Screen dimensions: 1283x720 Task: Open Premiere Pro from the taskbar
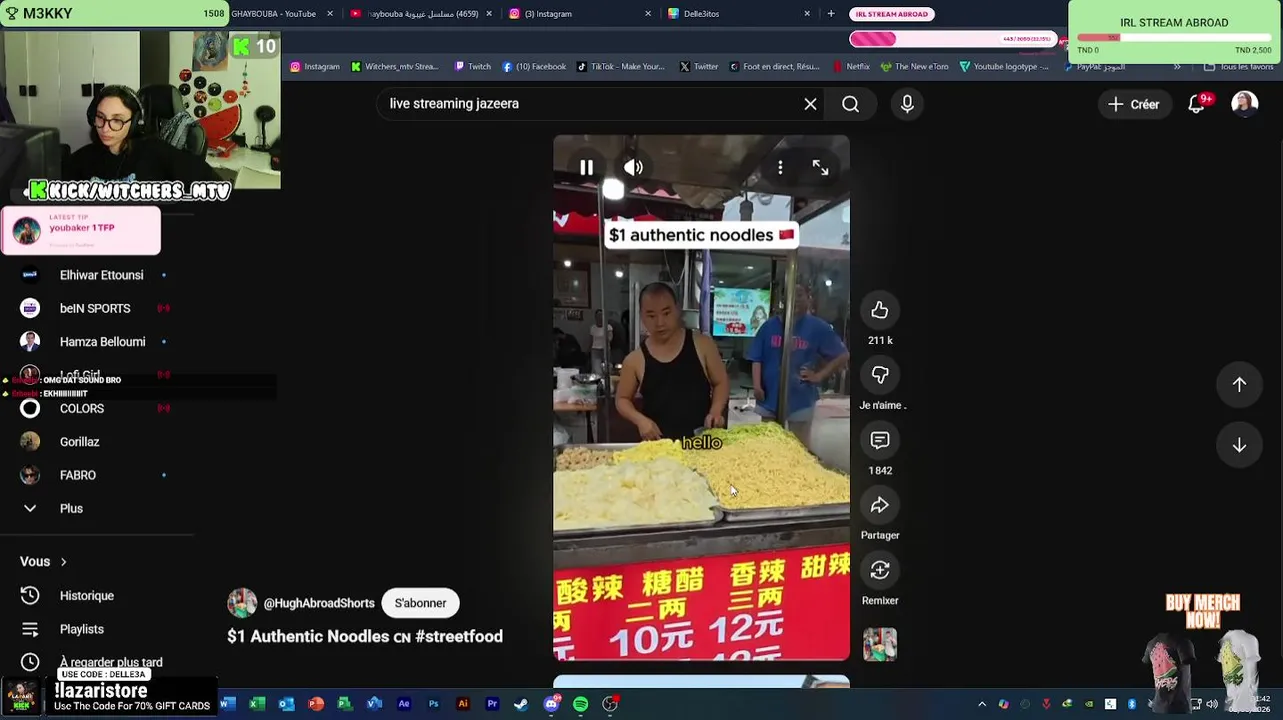click(x=492, y=704)
